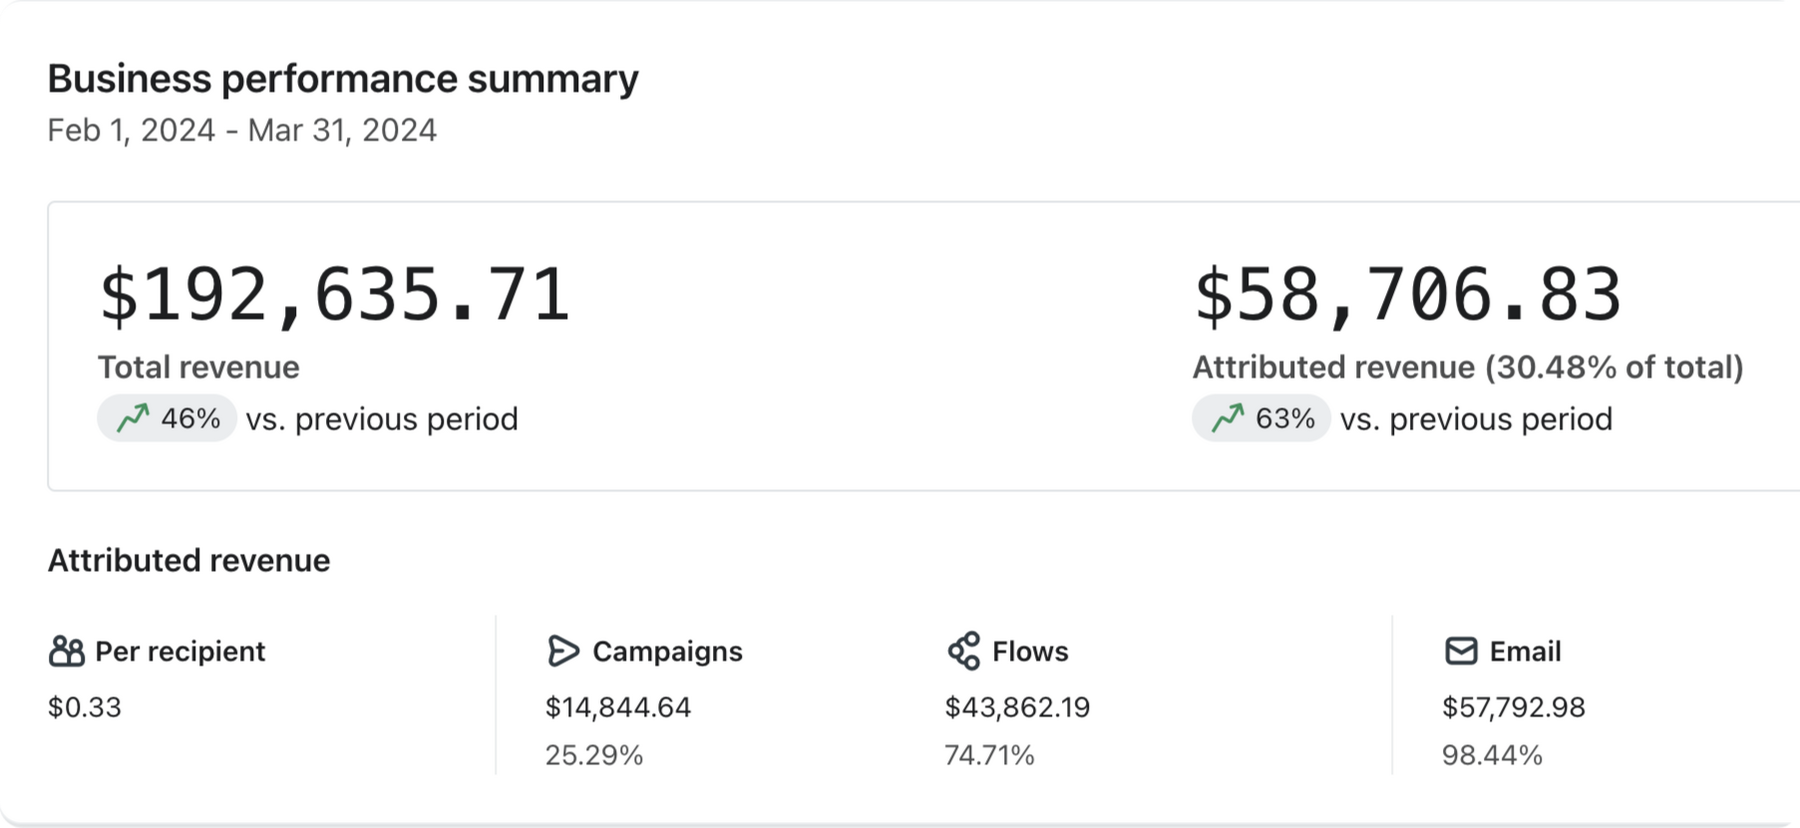Click the Email envelope icon
This screenshot has width=1800, height=828.
(x=1461, y=651)
